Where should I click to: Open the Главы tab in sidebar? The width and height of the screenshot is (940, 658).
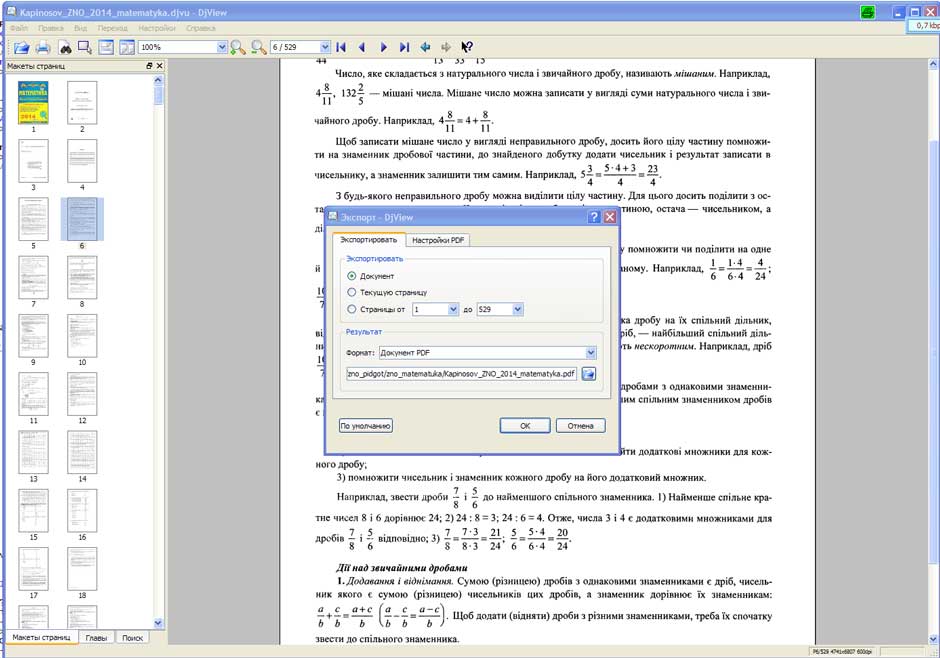point(97,637)
